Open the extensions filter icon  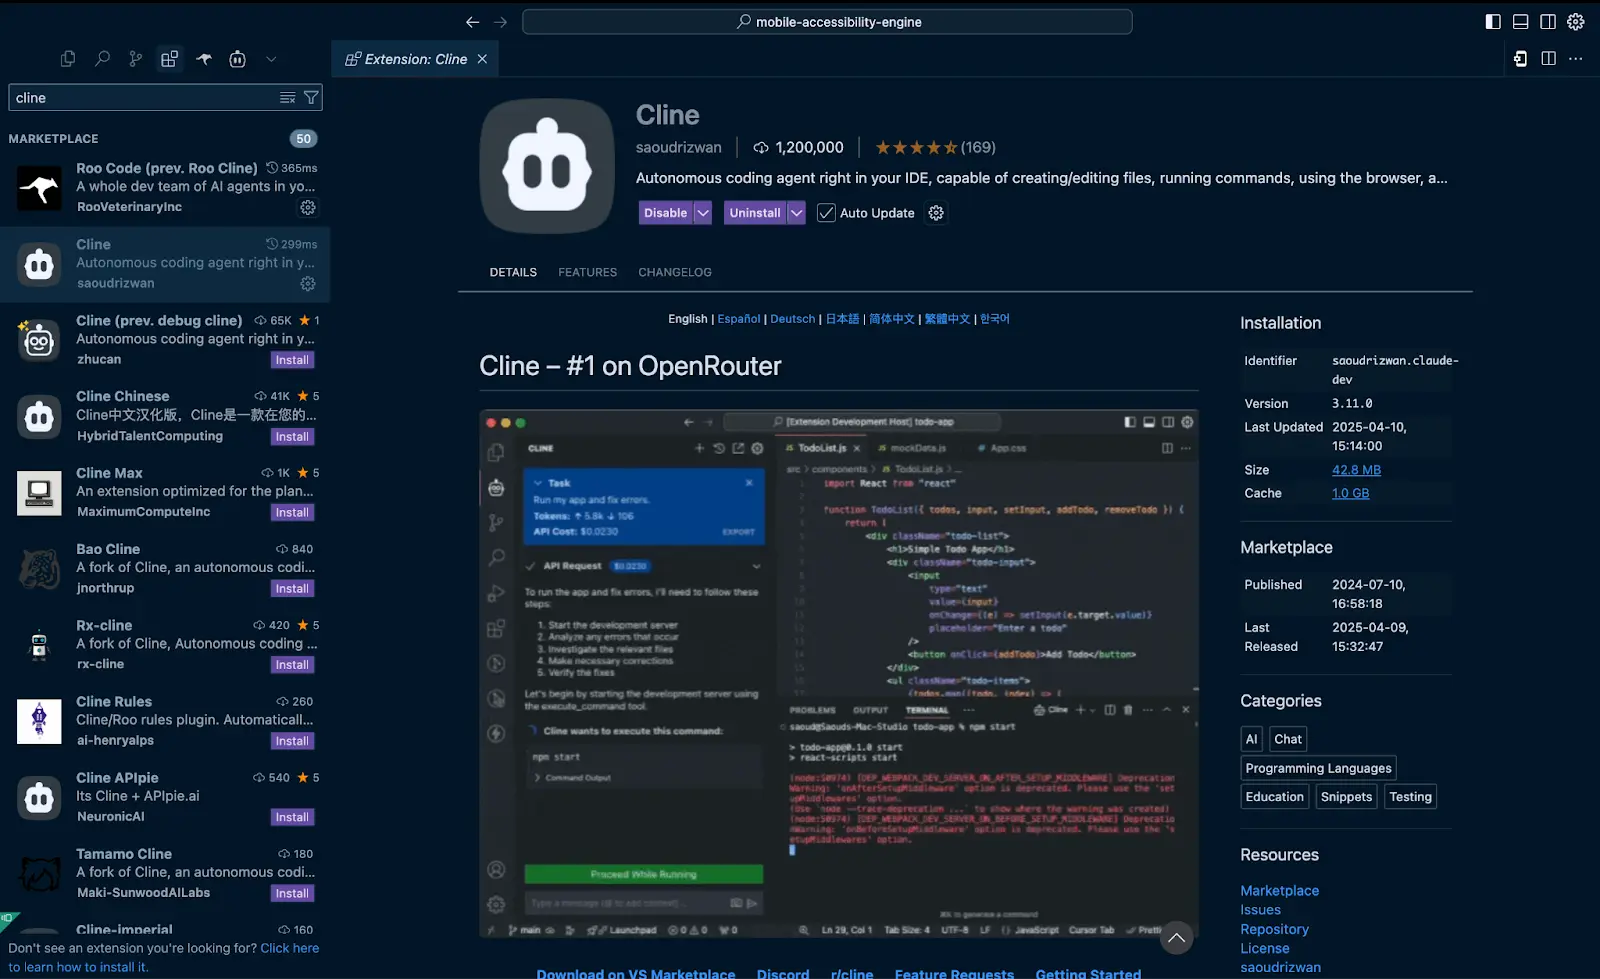[311, 97]
